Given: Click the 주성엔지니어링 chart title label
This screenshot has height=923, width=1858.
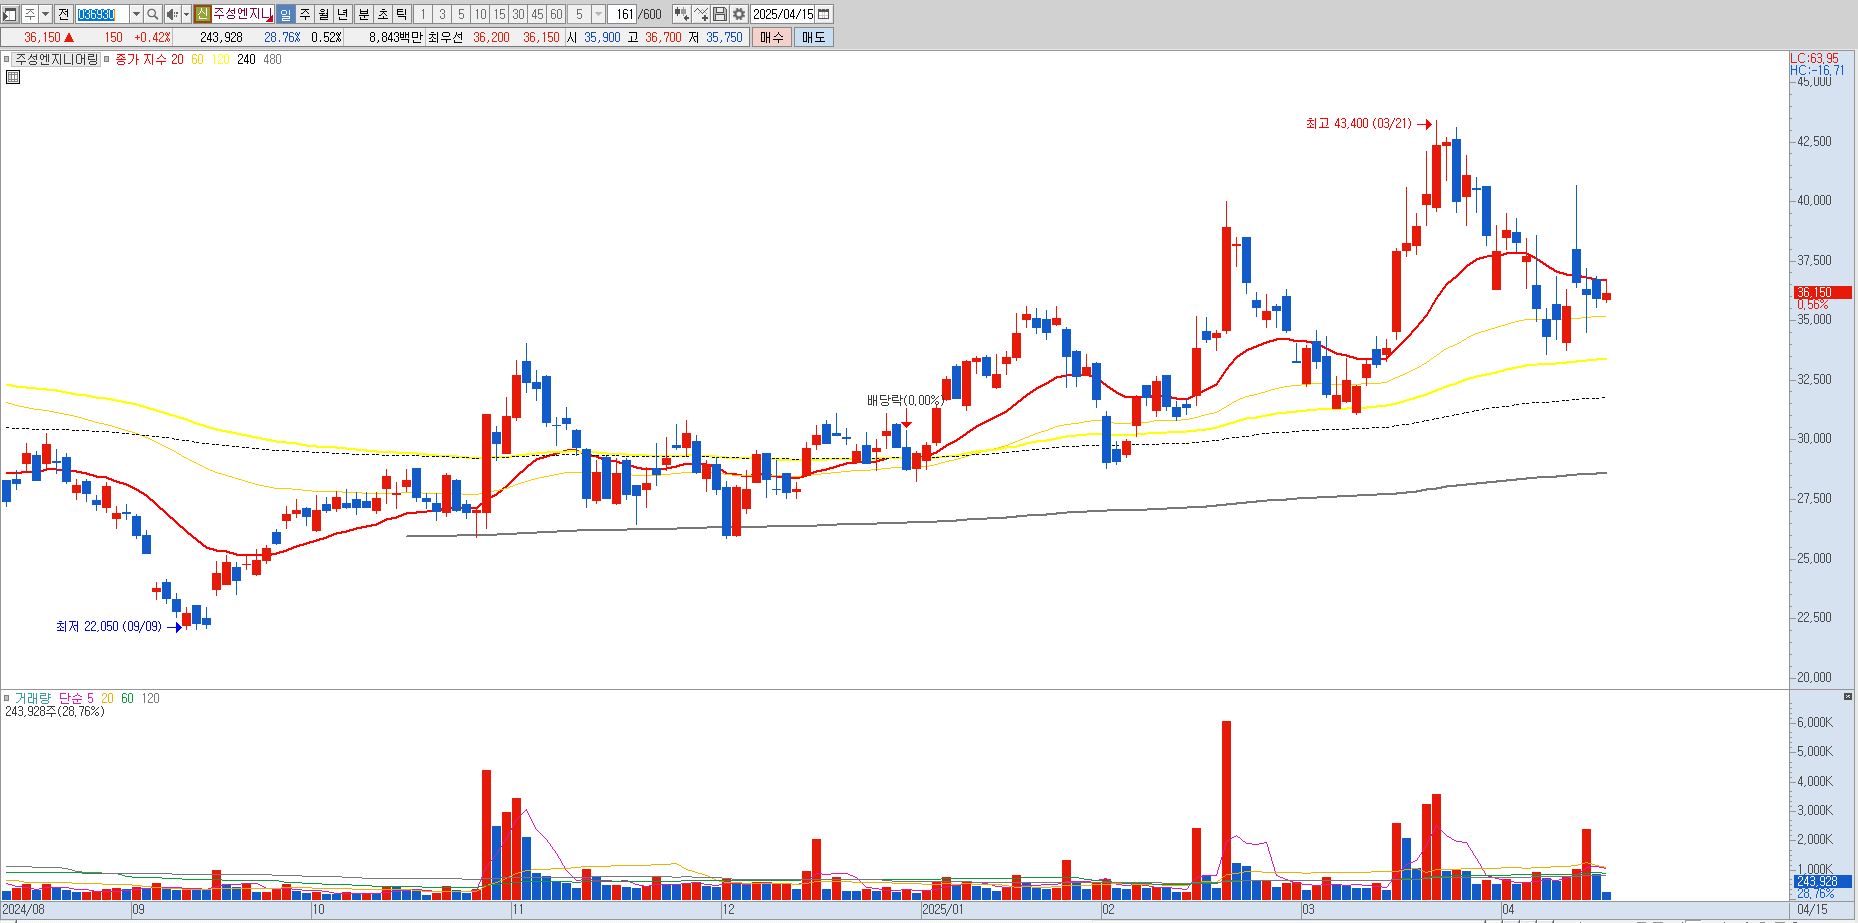Looking at the screenshot, I should pos(57,60).
